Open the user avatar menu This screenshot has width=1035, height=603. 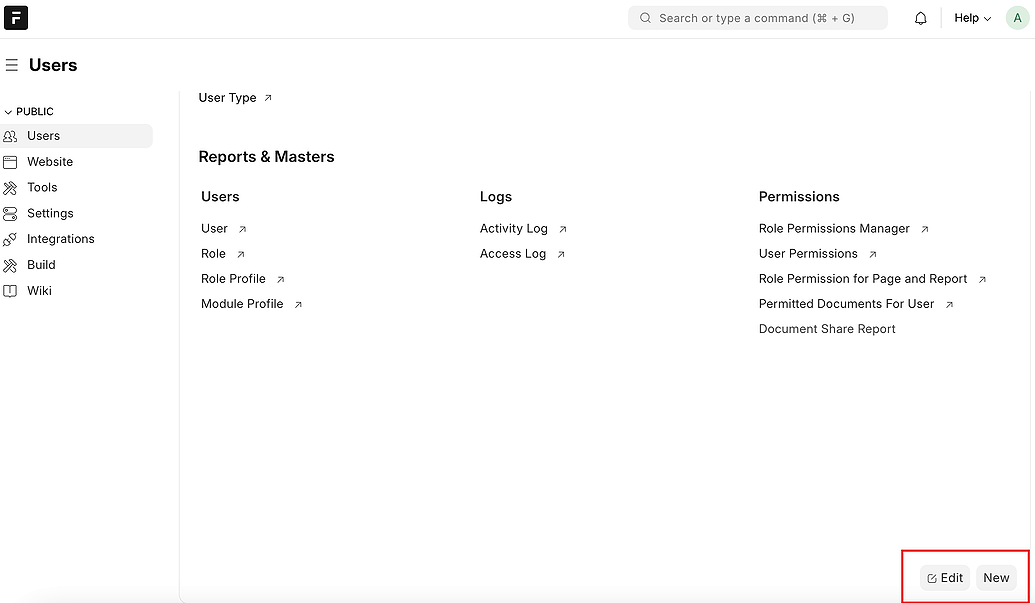[1016, 18]
